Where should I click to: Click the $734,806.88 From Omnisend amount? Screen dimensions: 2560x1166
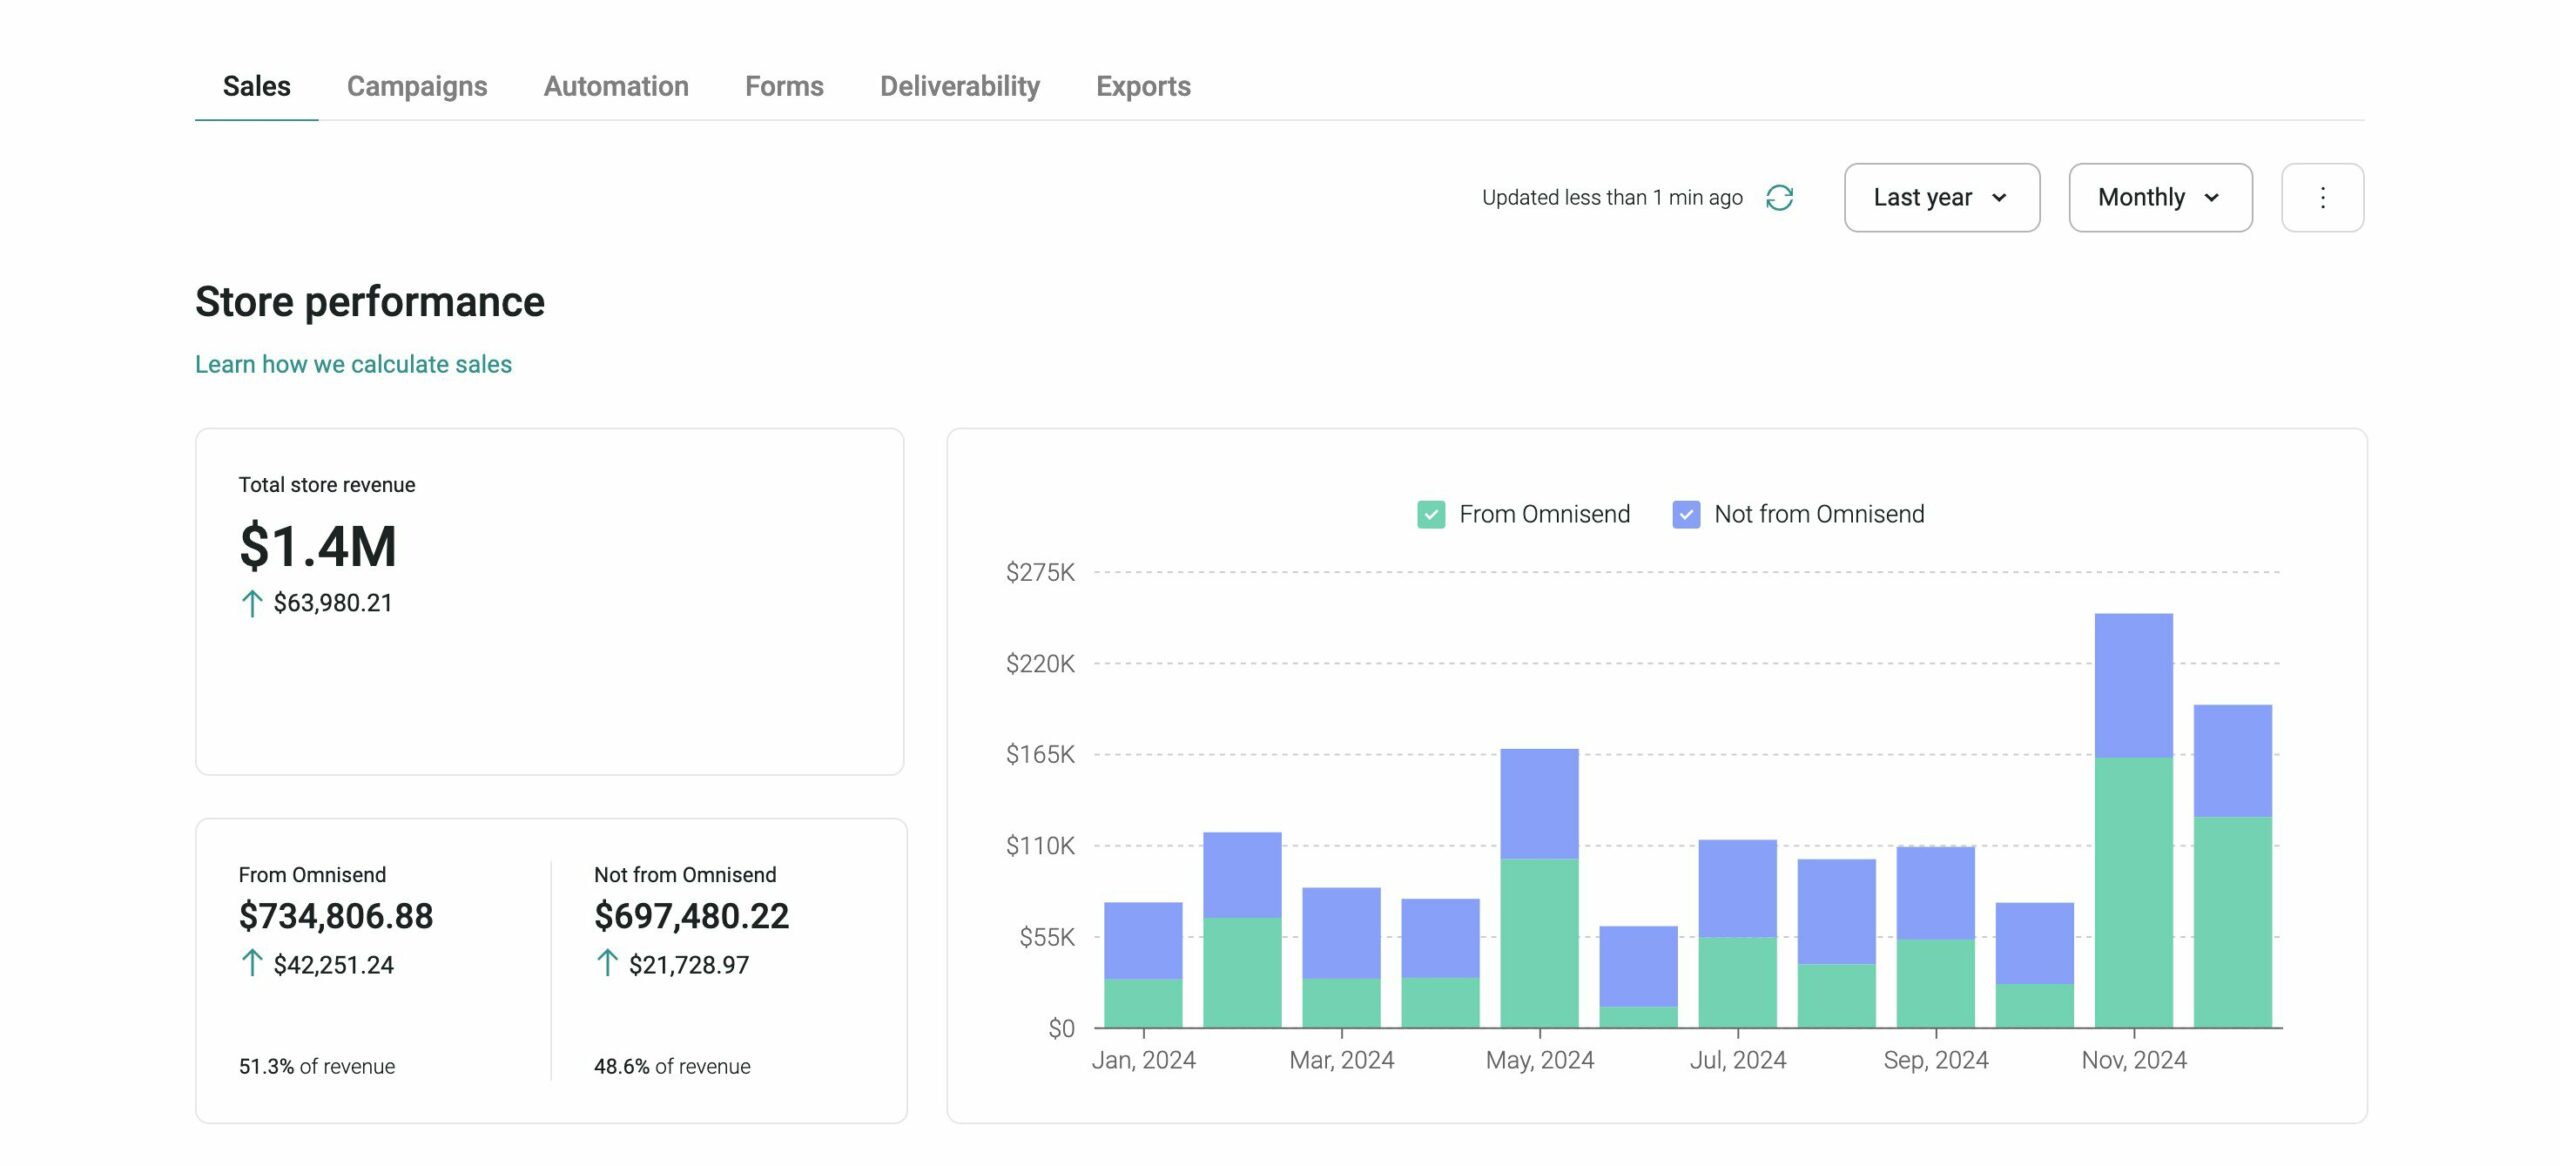(336, 916)
